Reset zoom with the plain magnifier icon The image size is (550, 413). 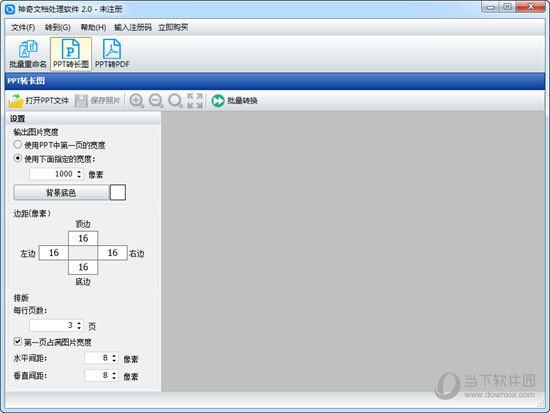pos(175,101)
